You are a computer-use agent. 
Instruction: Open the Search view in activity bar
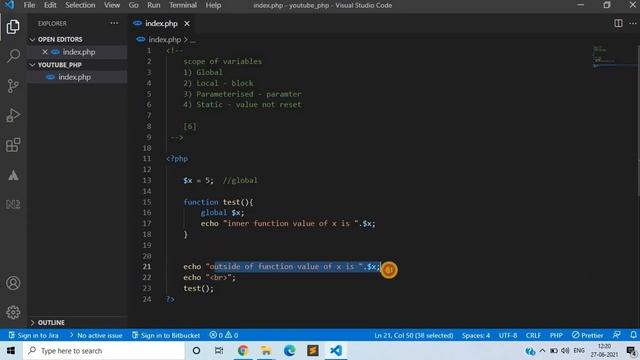click(x=13, y=56)
